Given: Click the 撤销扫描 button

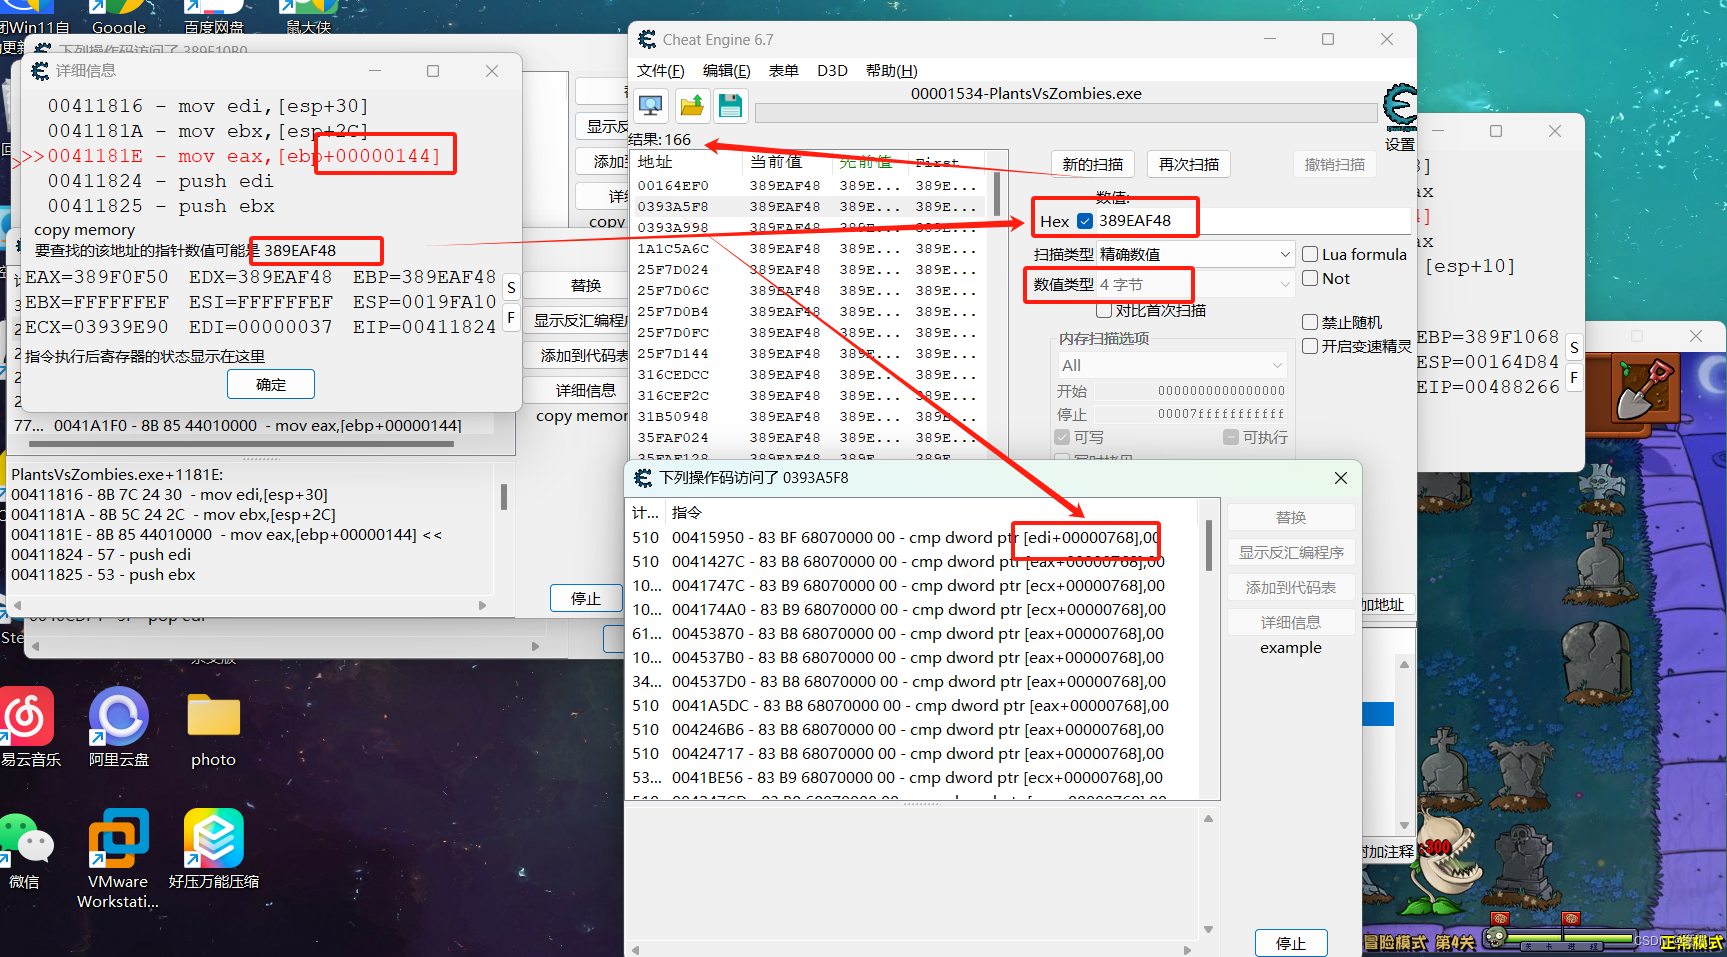Looking at the screenshot, I should 1335,165.
